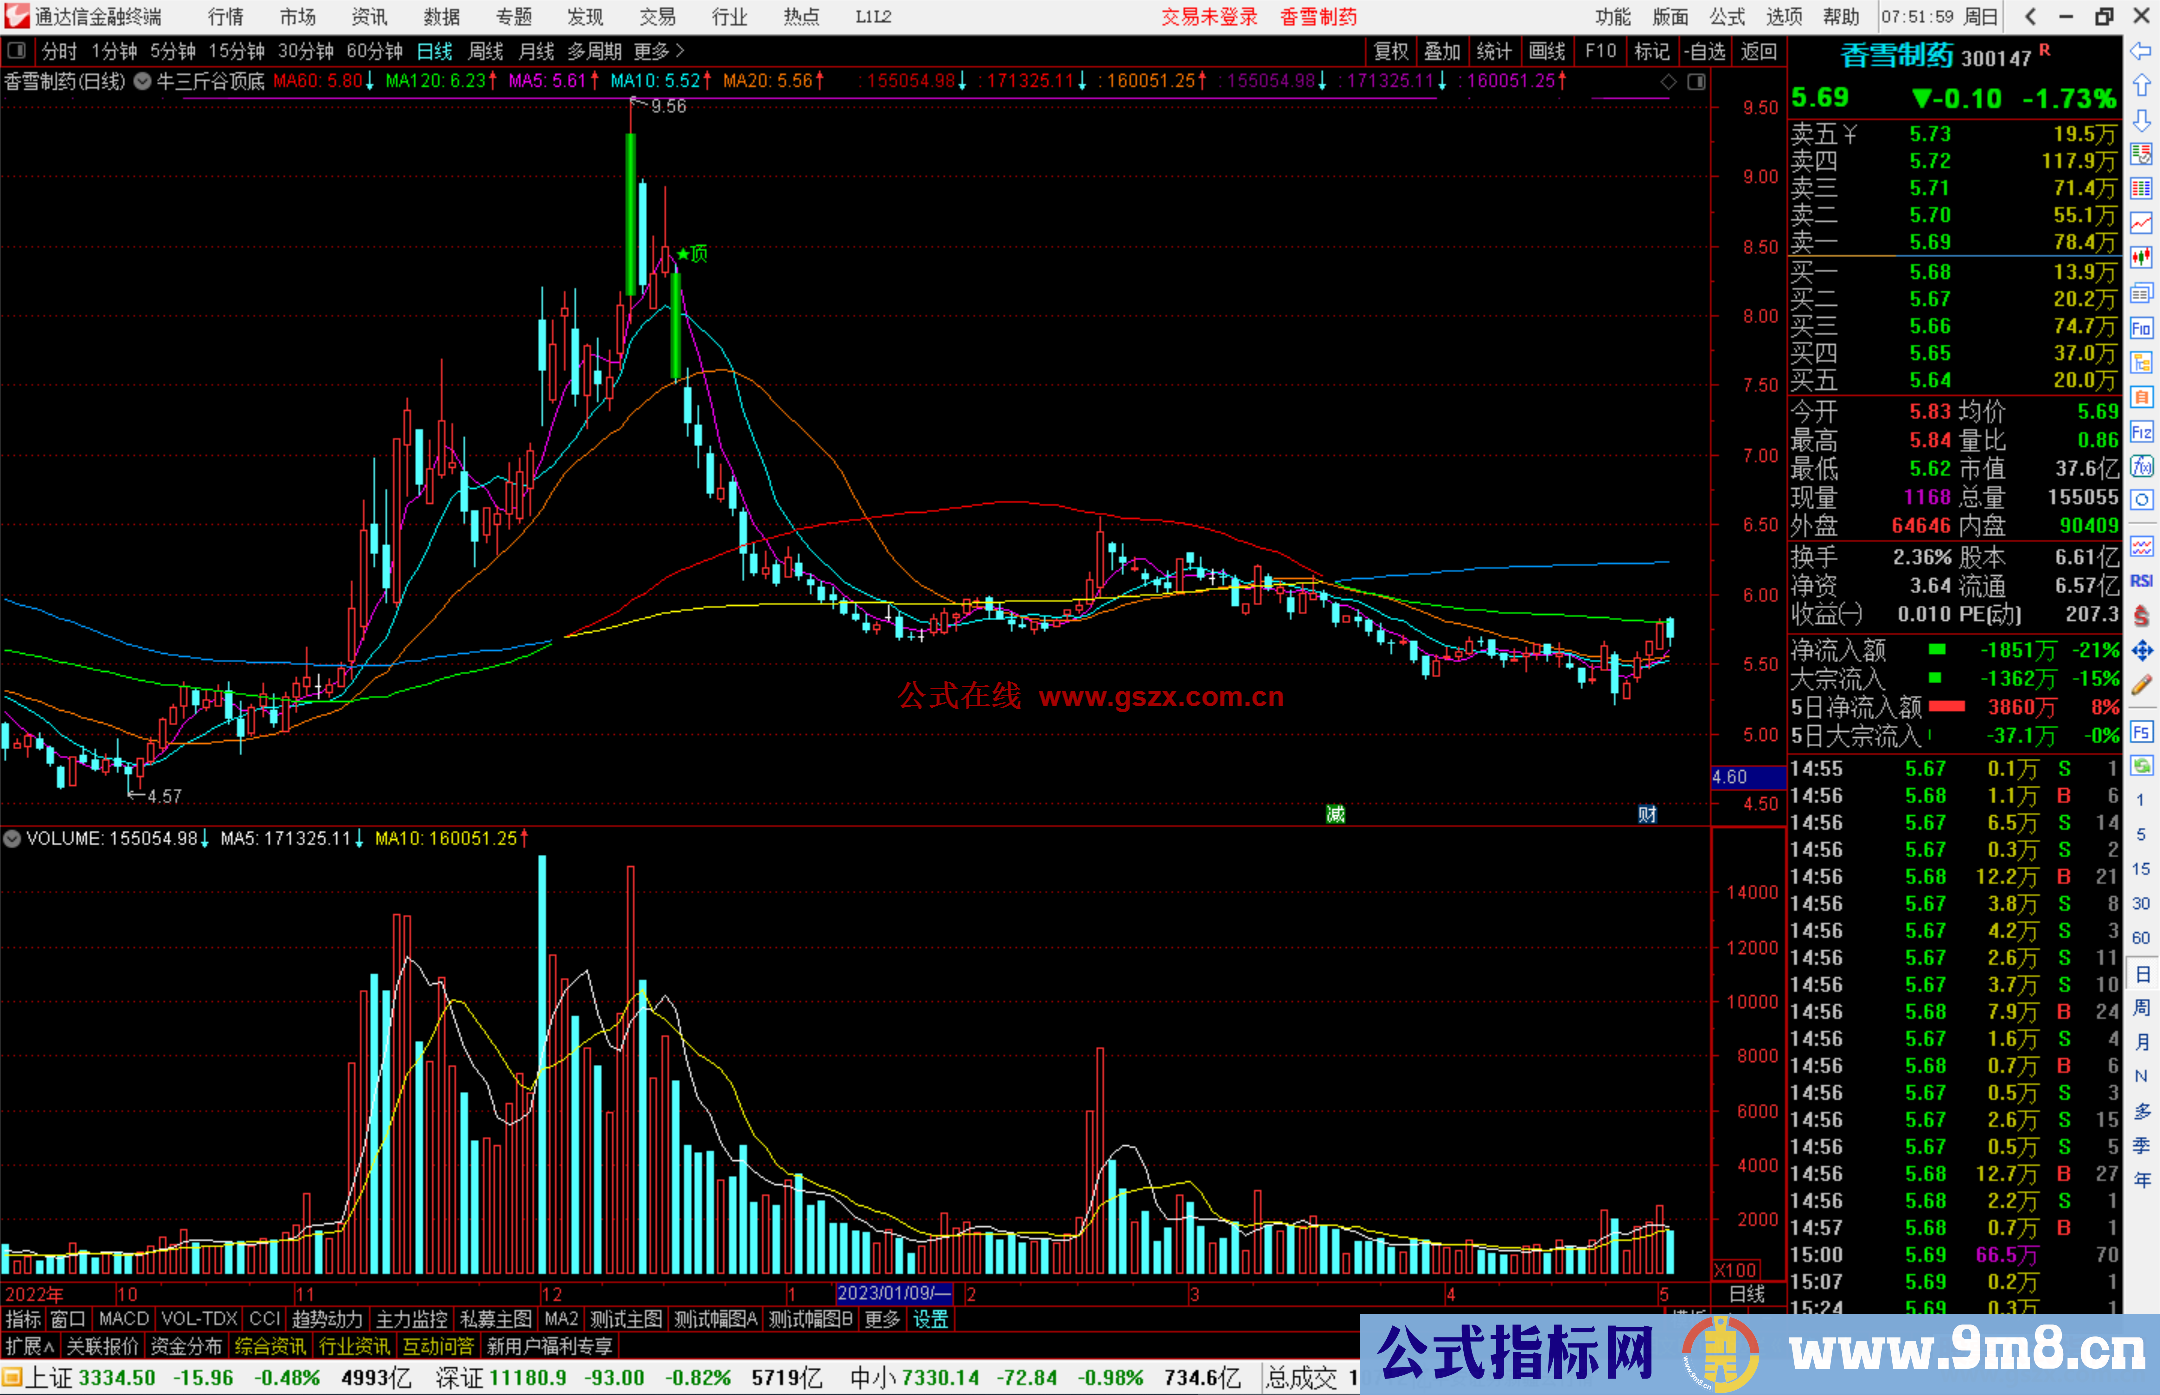Image resolution: width=2160 pixels, height=1395 pixels.
Task: Select the pencil drawing tool icon
Action: point(2141,685)
